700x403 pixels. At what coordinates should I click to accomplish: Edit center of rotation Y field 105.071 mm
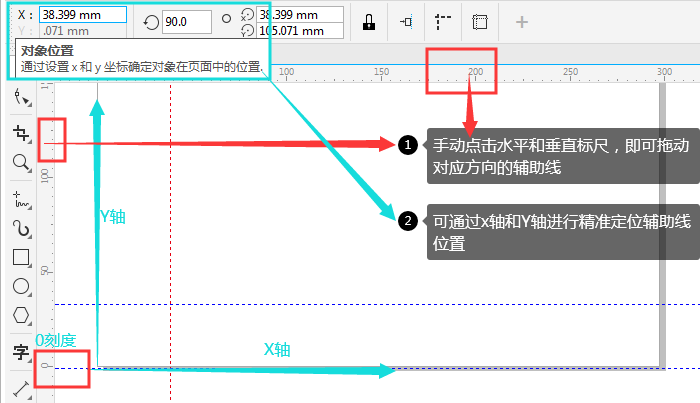[300, 31]
